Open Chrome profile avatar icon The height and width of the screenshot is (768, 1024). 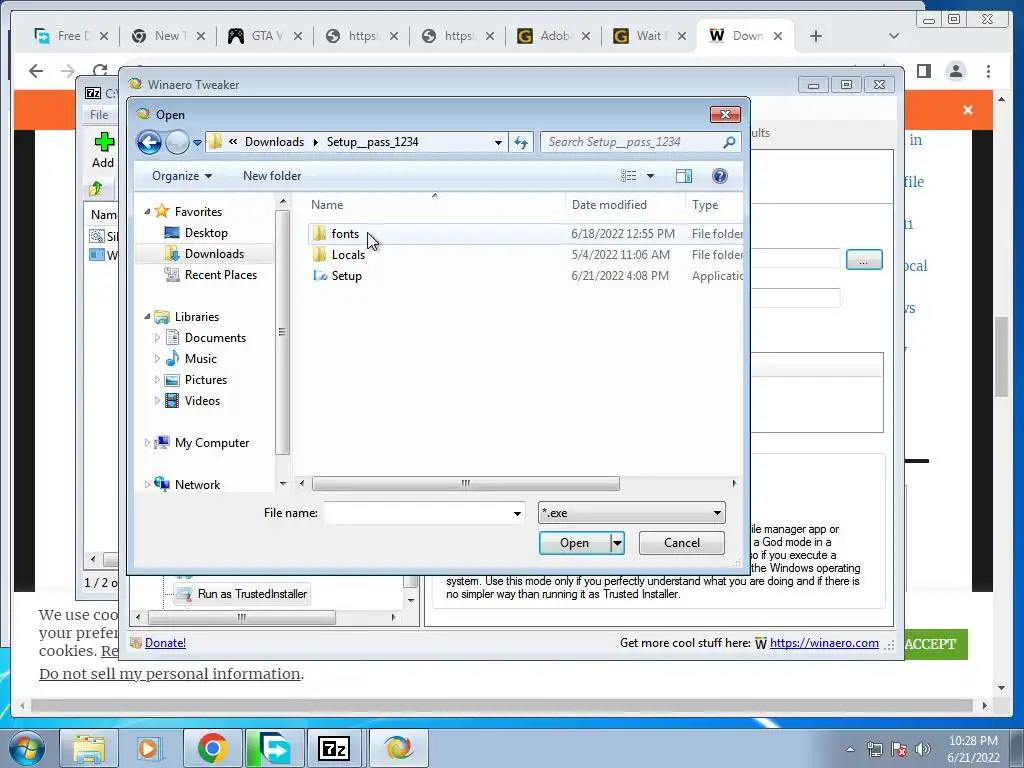[x=956, y=71]
